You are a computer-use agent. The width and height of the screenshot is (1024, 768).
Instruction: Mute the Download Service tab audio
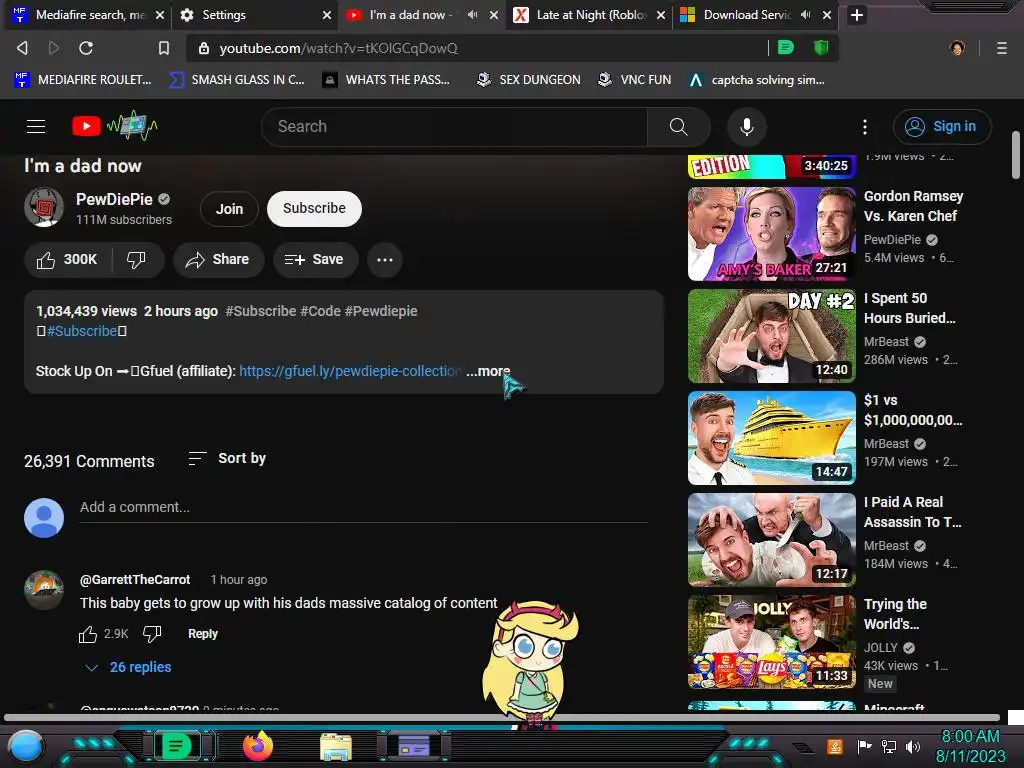tap(805, 14)
